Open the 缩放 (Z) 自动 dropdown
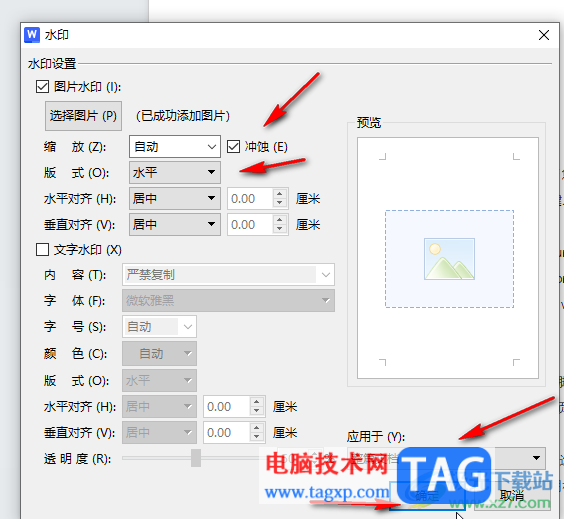564x519 pixels. point(175,147)
